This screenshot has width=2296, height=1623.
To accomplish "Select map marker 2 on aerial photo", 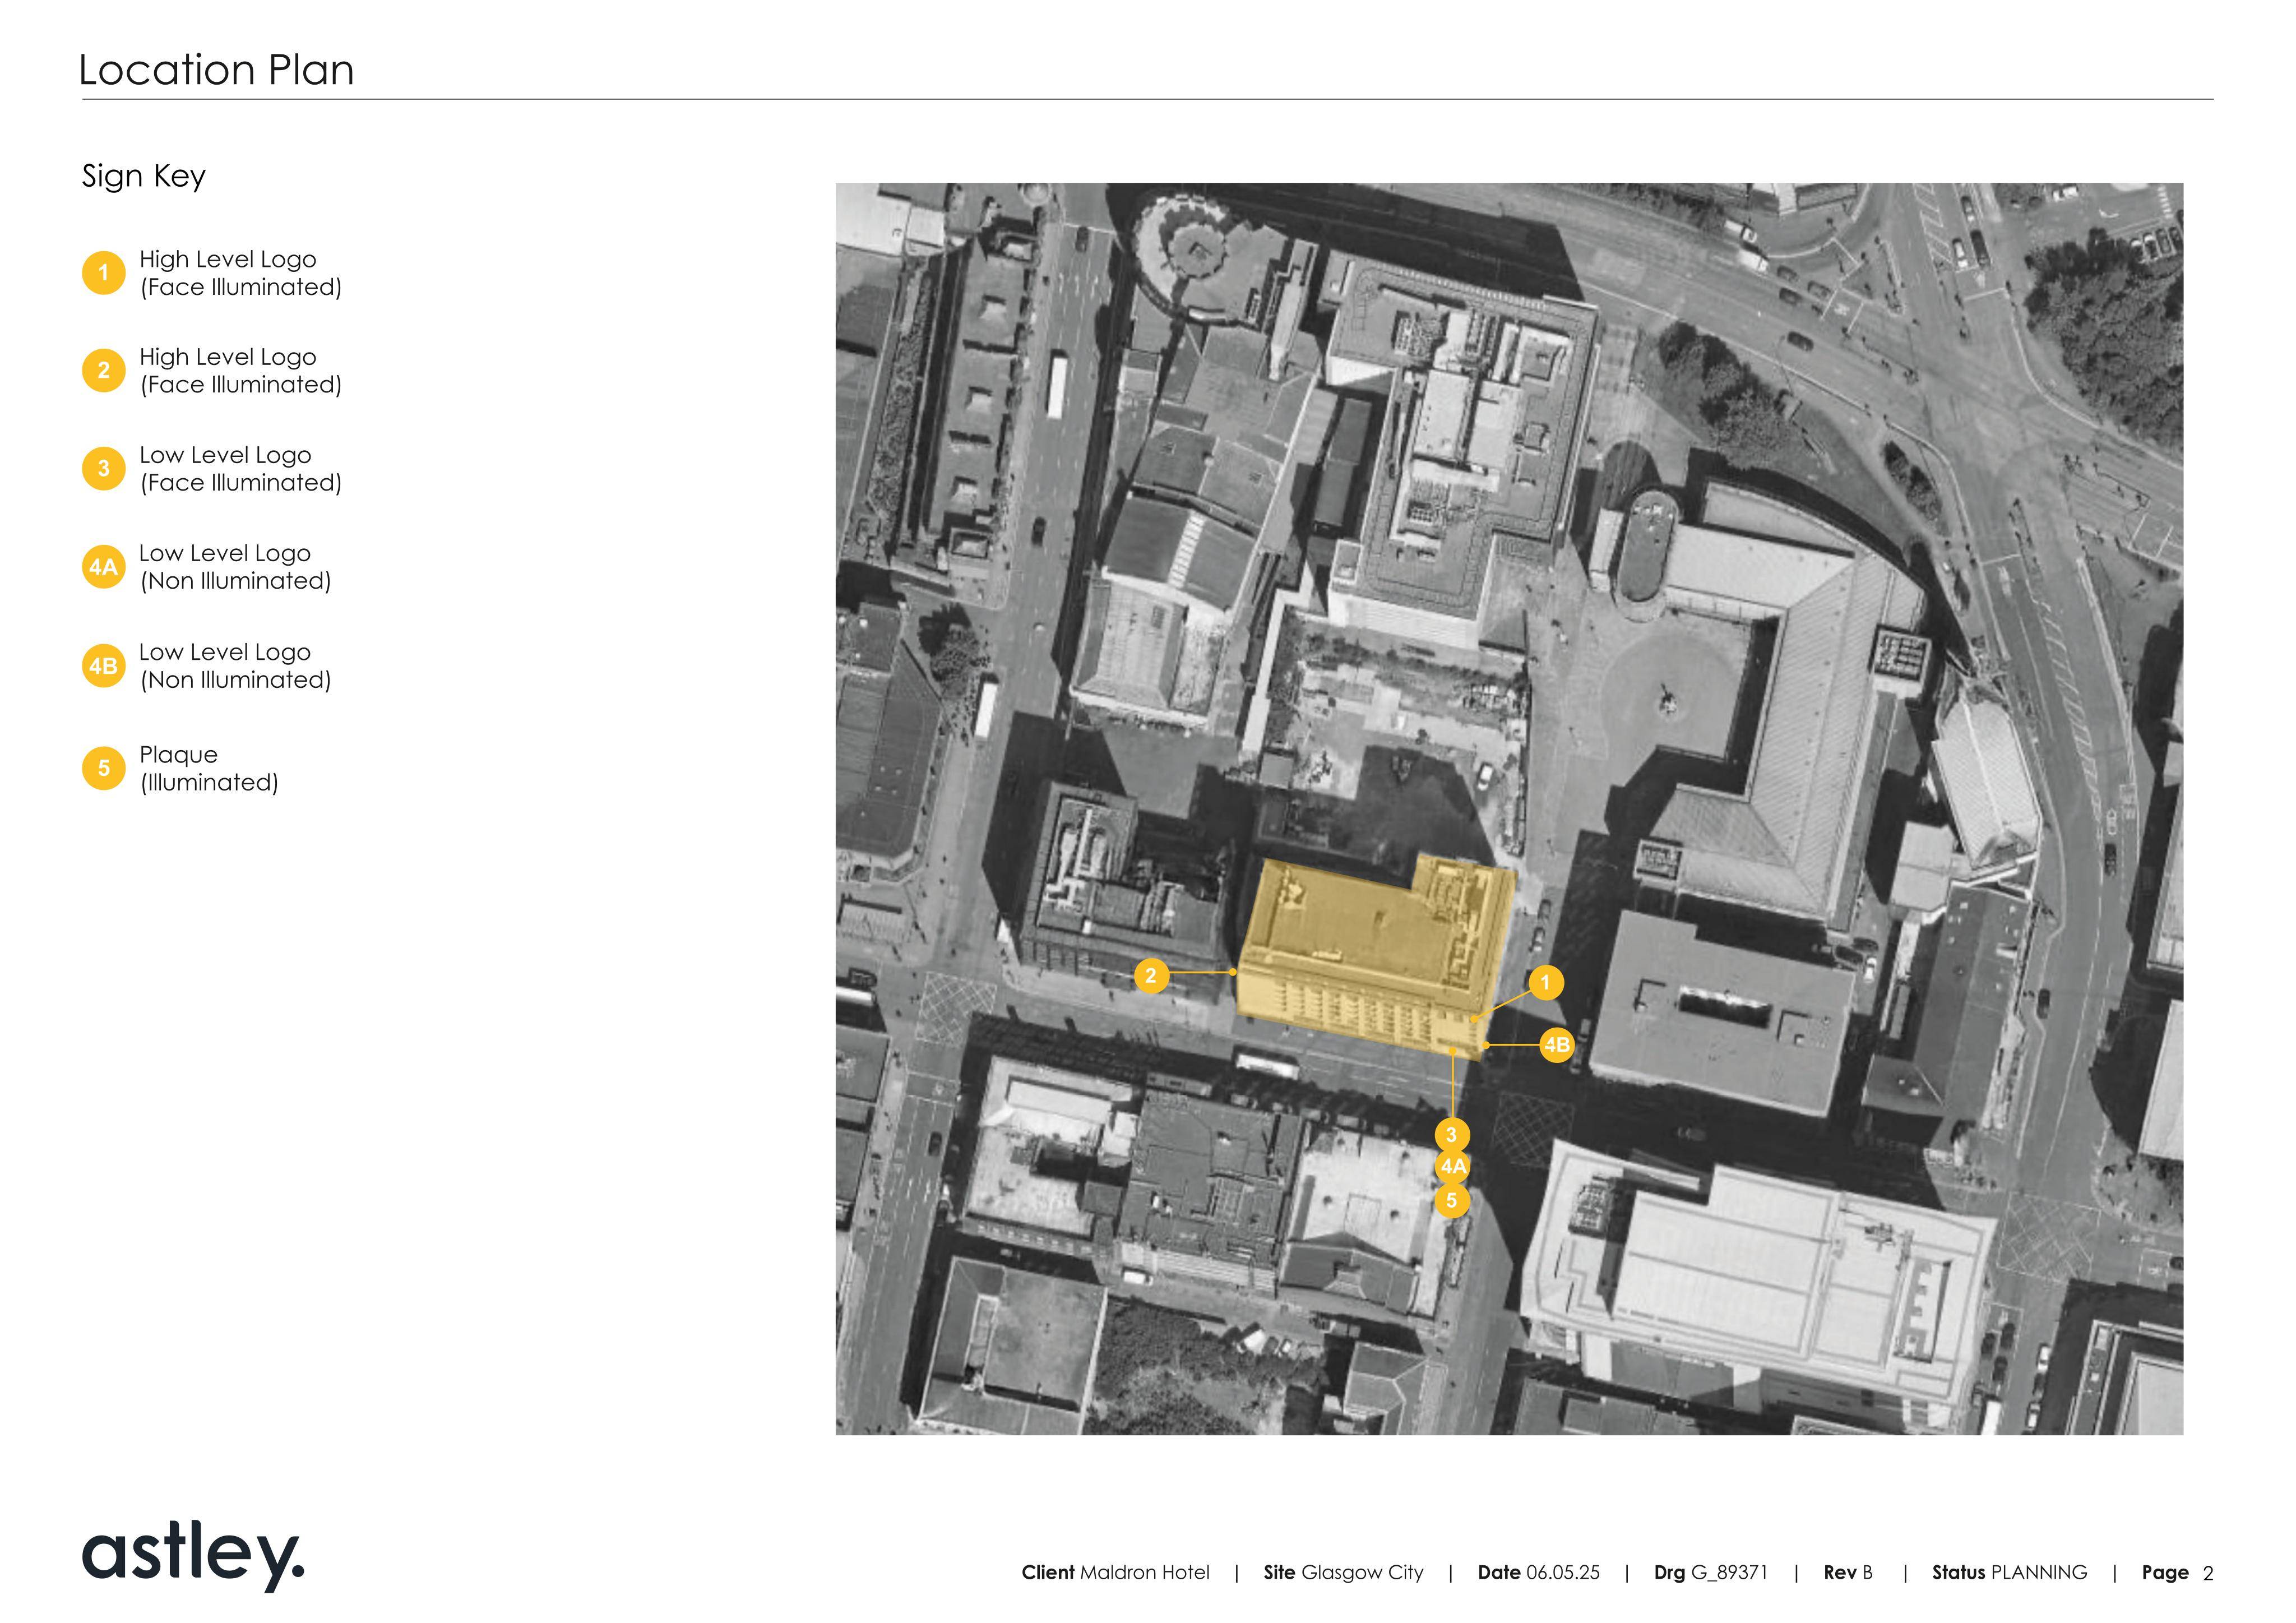I will (1151, 975).
